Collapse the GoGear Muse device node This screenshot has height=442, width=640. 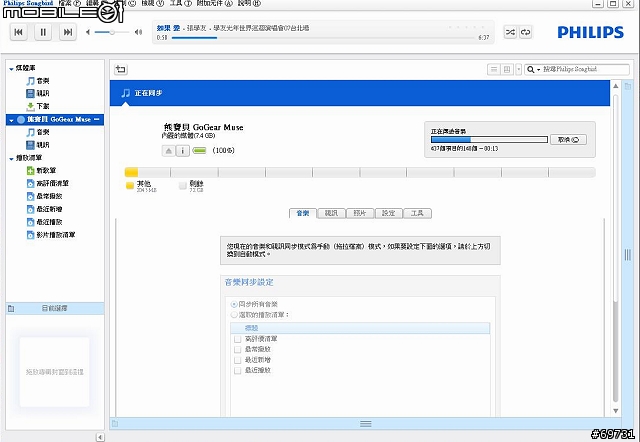(x=11, y=120)
